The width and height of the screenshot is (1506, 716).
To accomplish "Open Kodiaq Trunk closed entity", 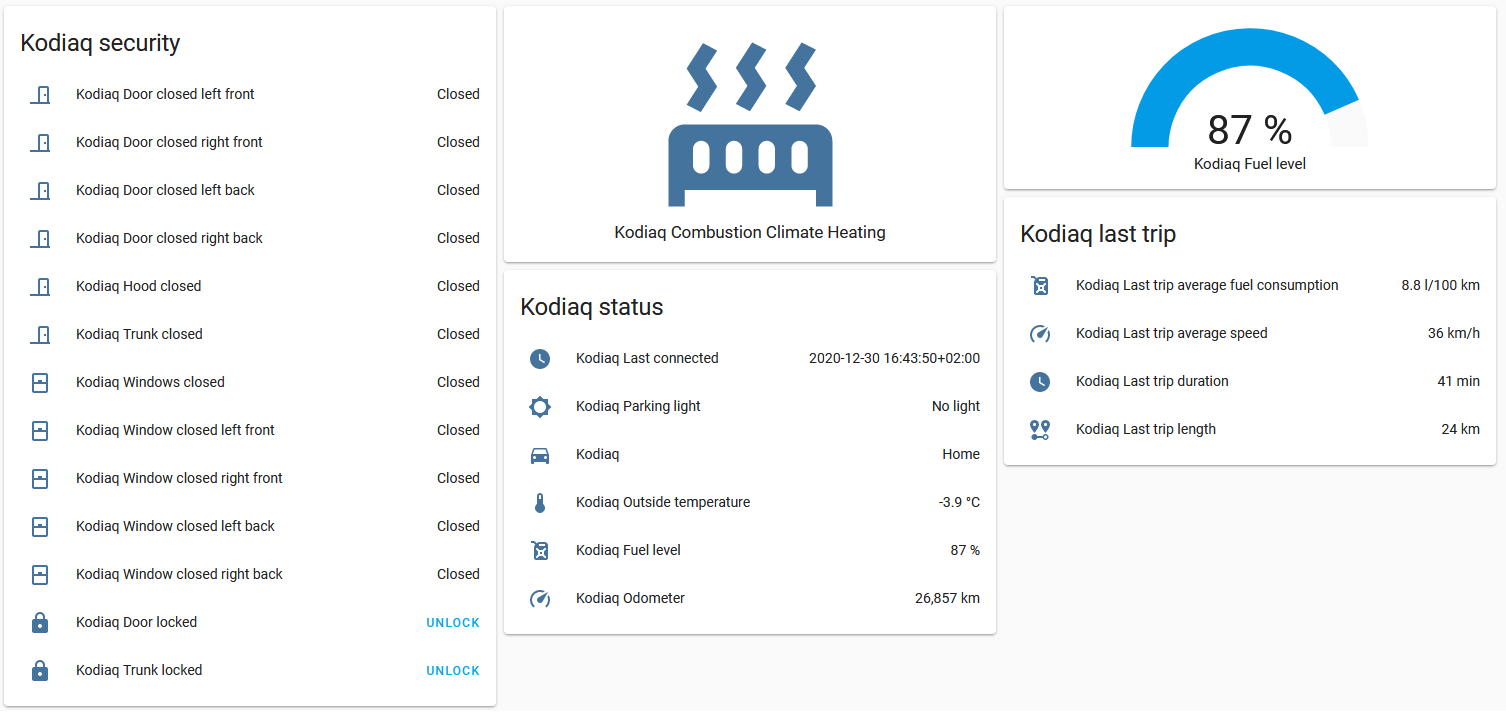I will pyautogui.click(x=139, y=334).
